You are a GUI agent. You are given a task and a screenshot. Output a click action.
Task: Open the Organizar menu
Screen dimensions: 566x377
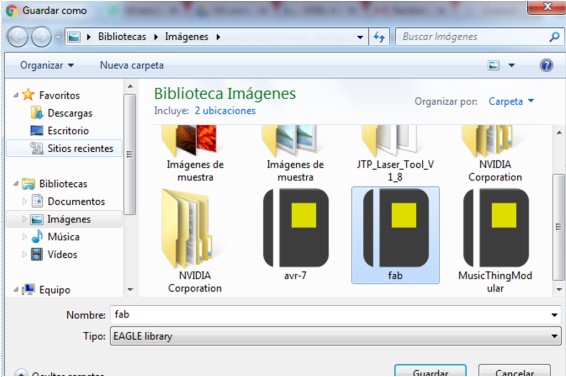[x=47, y=65]
